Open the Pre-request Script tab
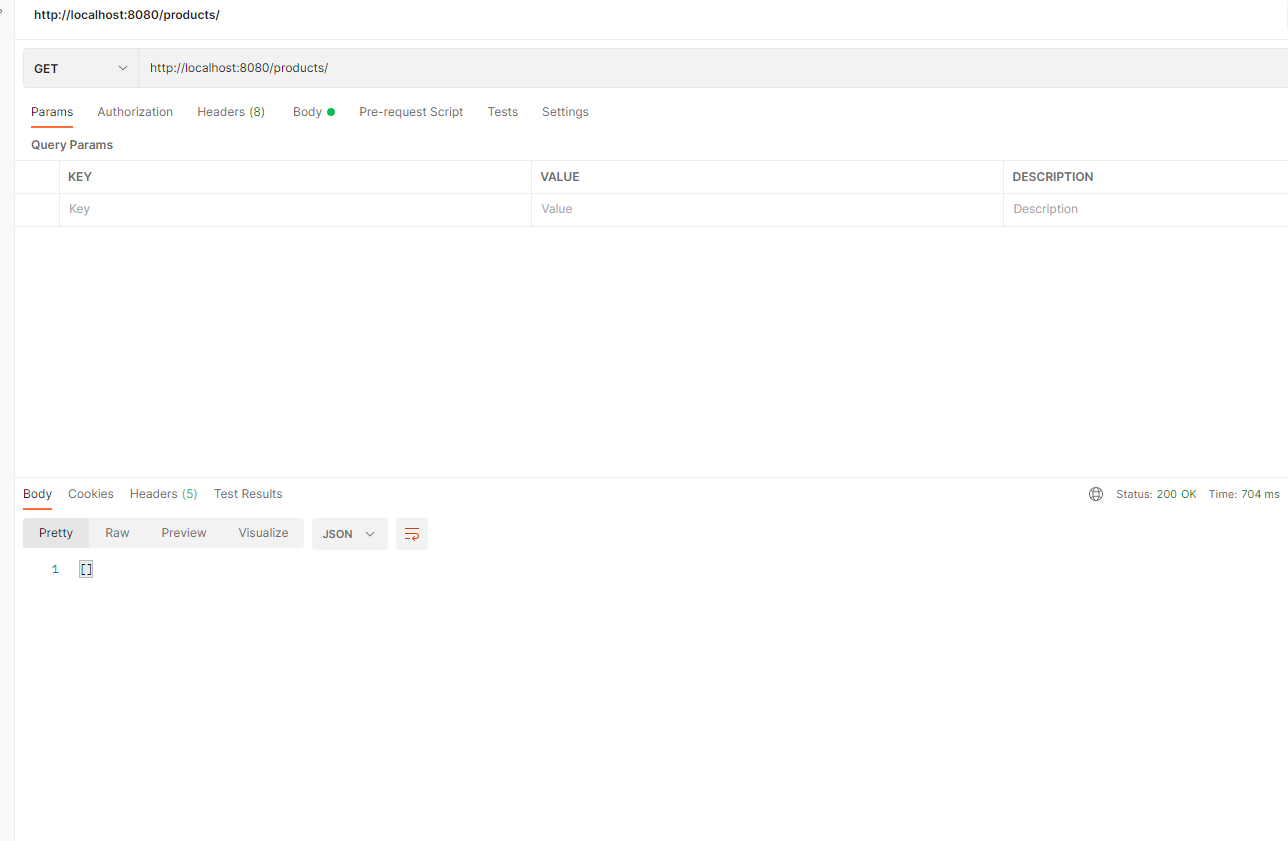This screenshot has height=841, width=1288. (x=411, y=112)
